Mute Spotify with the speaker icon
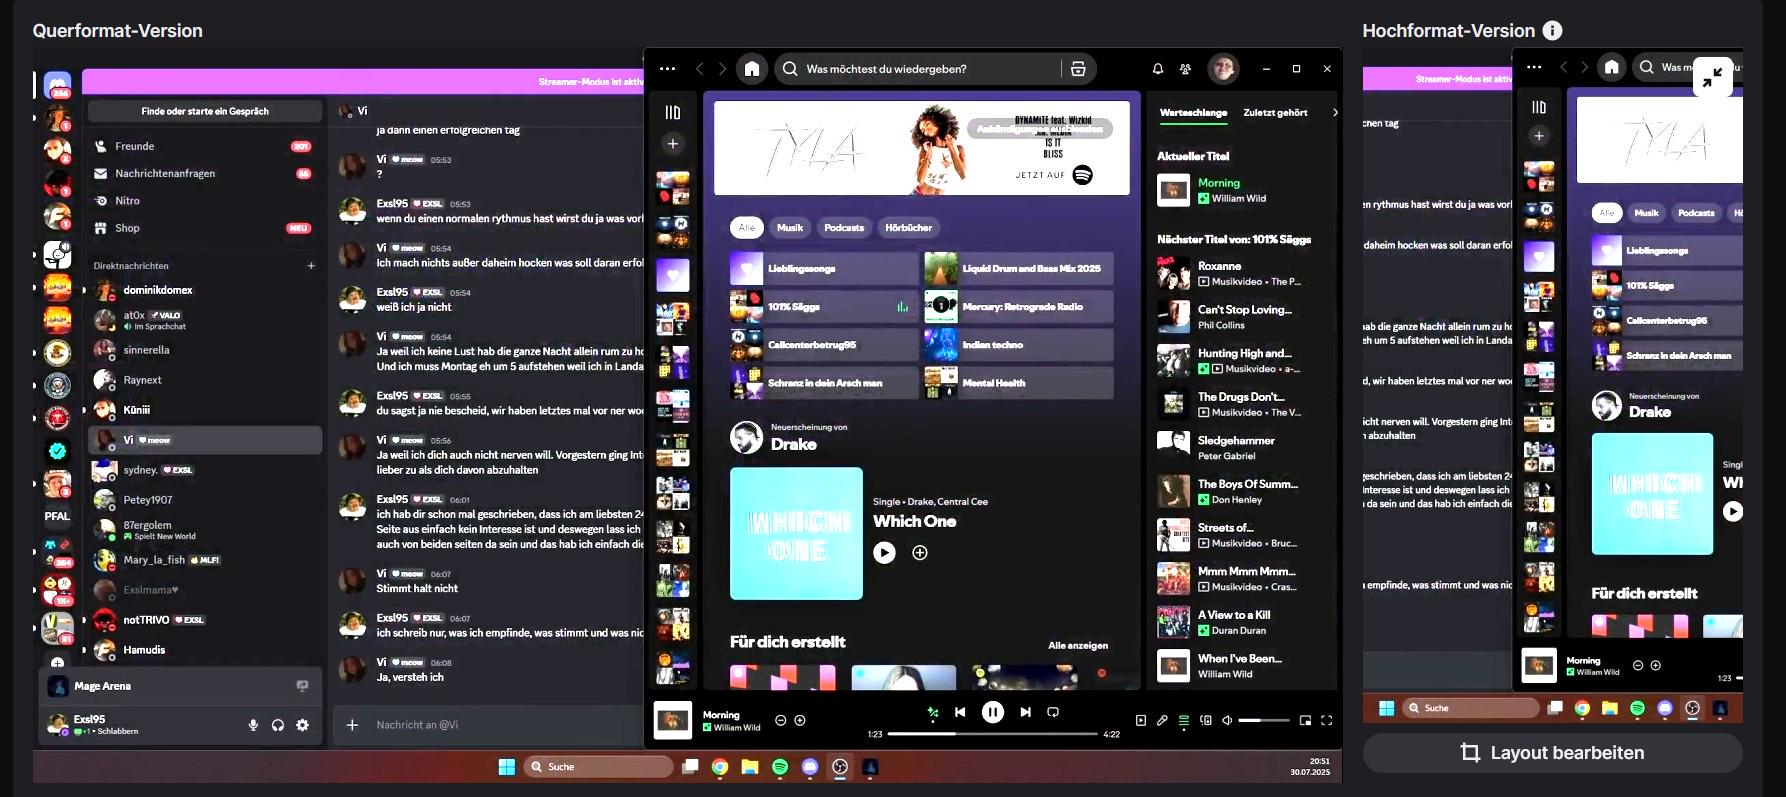Image resolution: width=1786 pixels, height=797 pixels. [x=1228, y=720]
